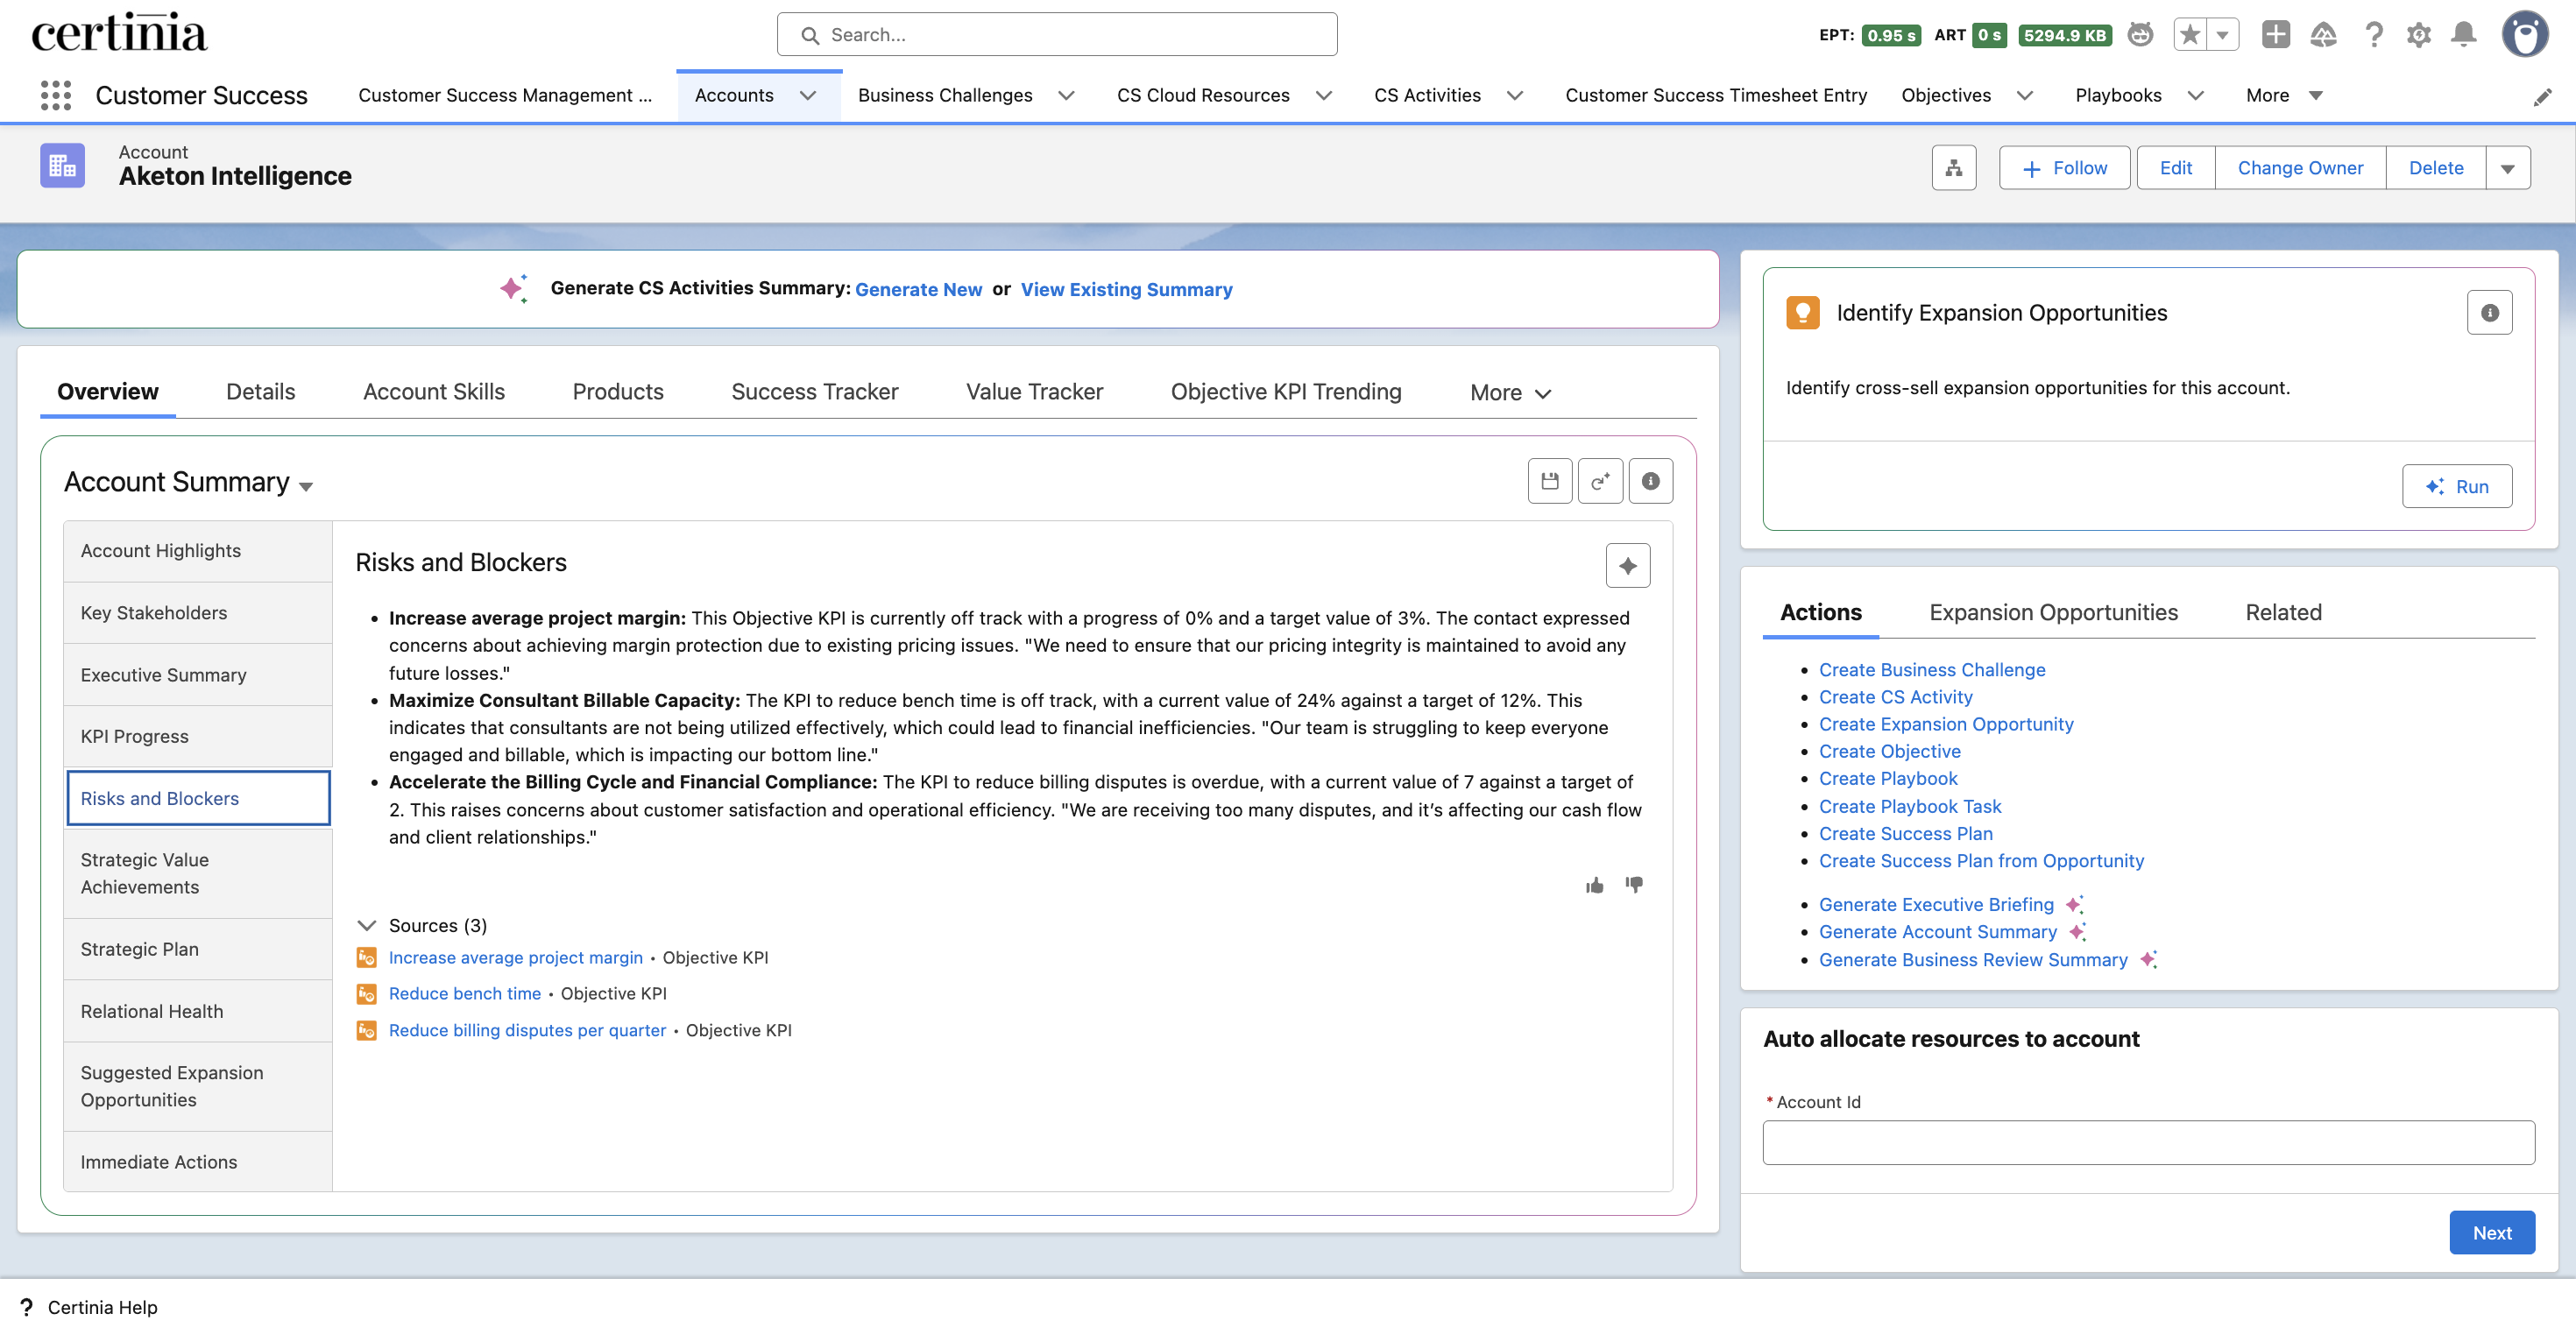This screenshot has width=2576, height=1335.
Task: Expand Business Challenges dropdown chevron
Action: (x=1066, y=96)
